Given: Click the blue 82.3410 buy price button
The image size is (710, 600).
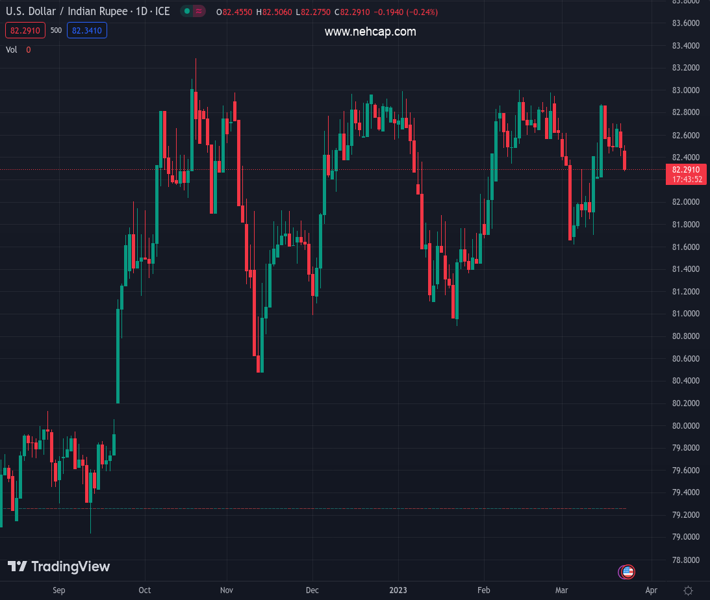Looking at the screenshot, I should tap(87, 31).
